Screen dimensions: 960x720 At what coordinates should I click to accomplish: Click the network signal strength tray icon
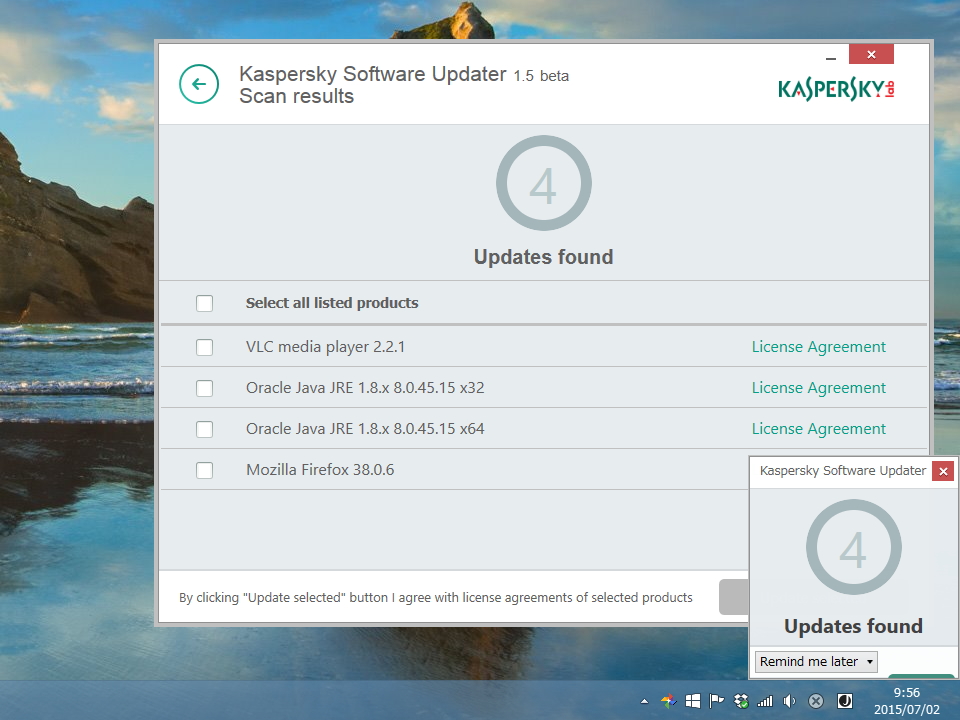click(x=765, y=700)
